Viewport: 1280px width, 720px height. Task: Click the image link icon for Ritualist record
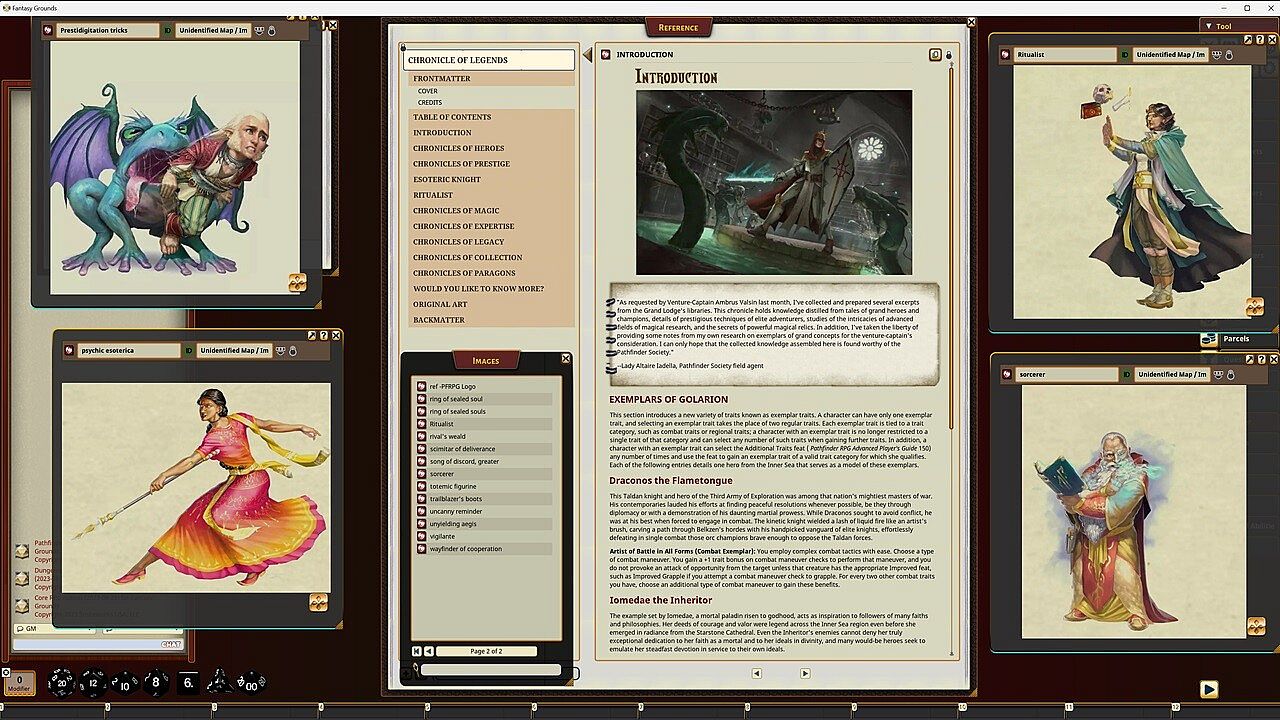pyautogui.click(x=1006, y=54)
